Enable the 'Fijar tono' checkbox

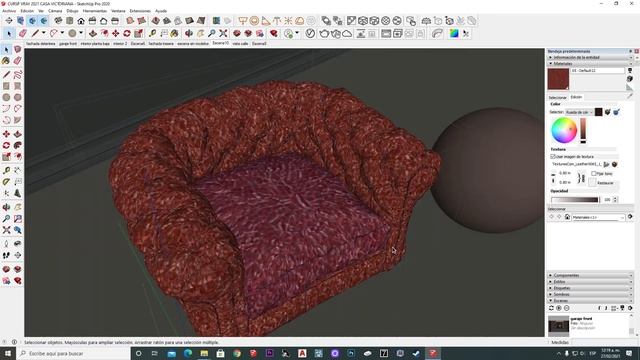[594, 173]
